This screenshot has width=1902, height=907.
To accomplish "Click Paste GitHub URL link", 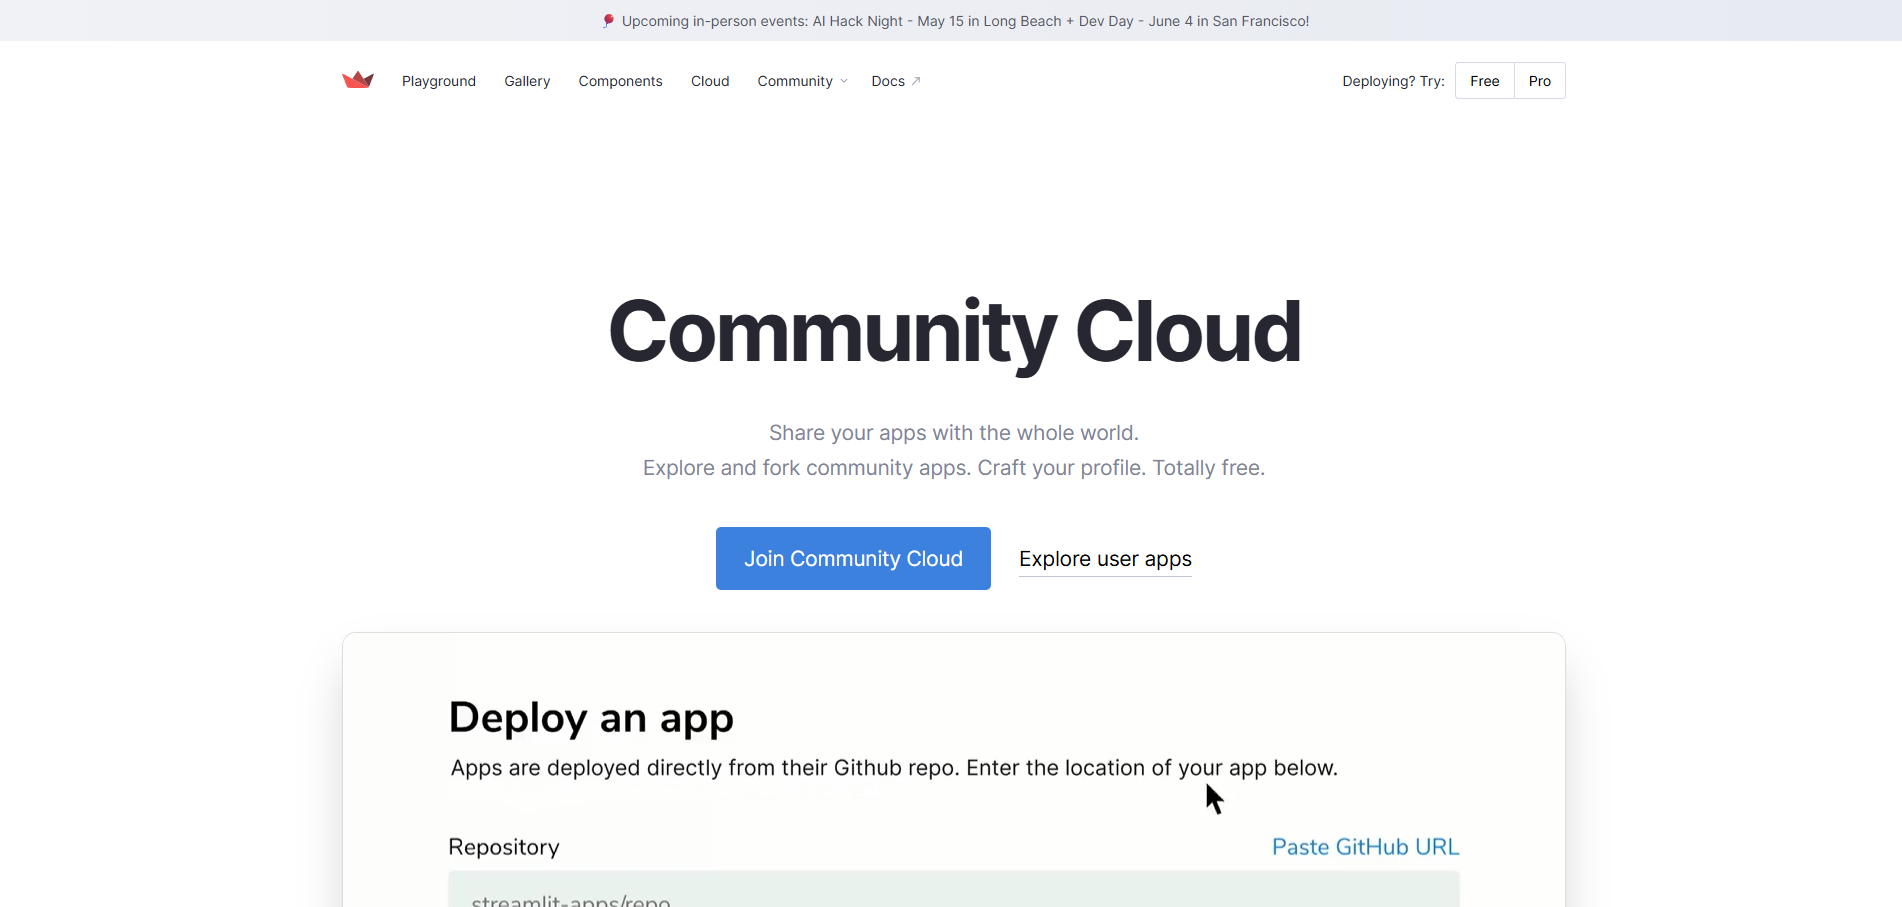I will 1365,847.
